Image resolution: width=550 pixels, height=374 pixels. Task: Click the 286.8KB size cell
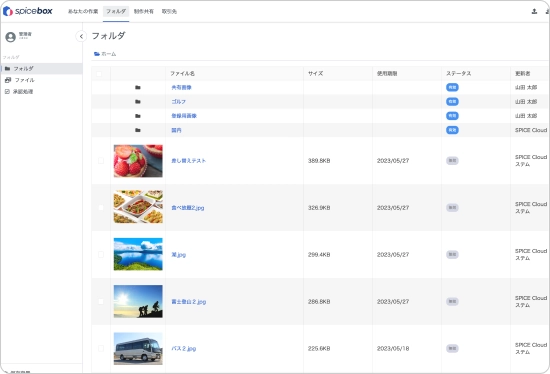pyautogui.click(x=319, y=302)
